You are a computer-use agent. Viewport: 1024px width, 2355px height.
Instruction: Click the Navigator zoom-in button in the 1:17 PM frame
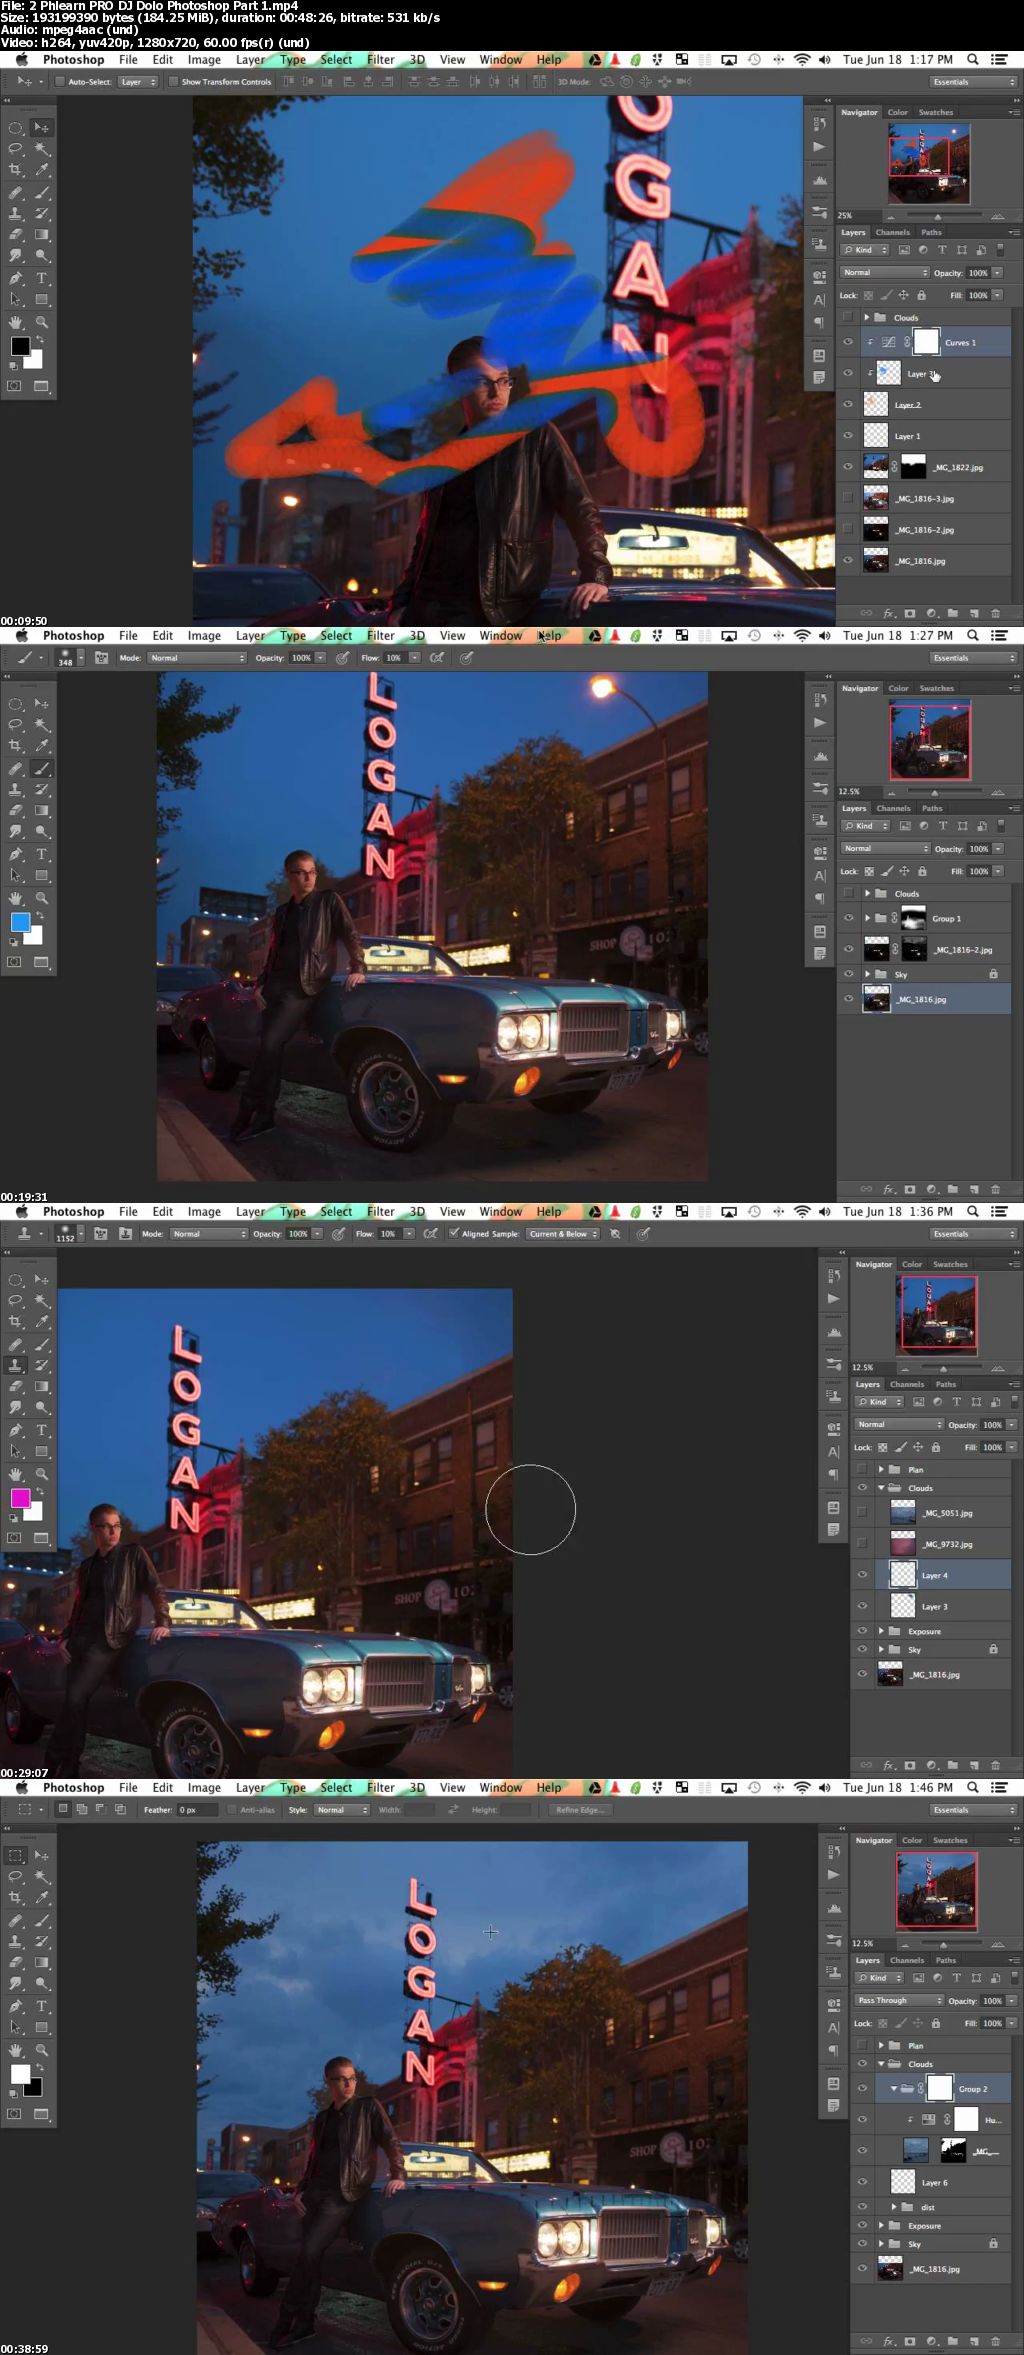(x=997, y=216)
